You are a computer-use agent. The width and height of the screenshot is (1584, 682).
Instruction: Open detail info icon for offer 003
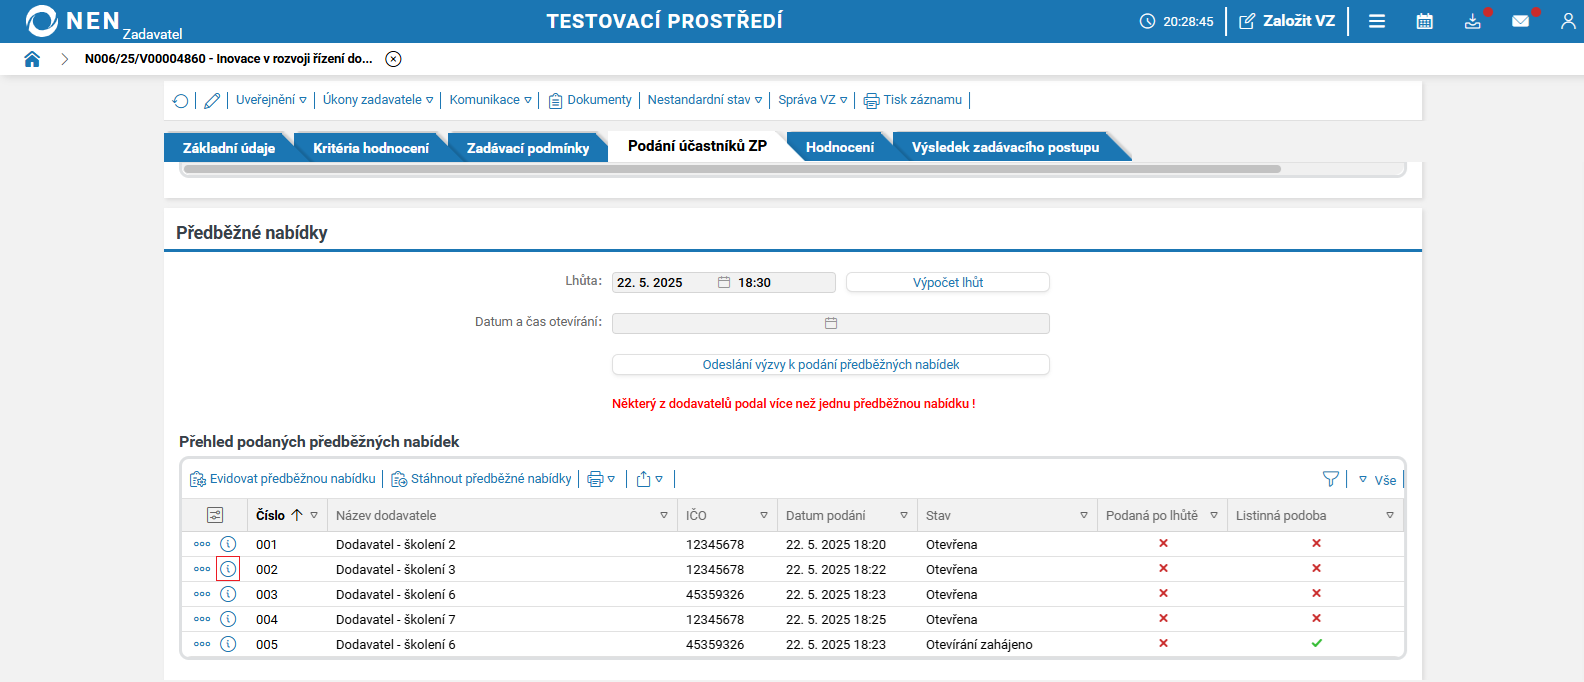point(228,594)
